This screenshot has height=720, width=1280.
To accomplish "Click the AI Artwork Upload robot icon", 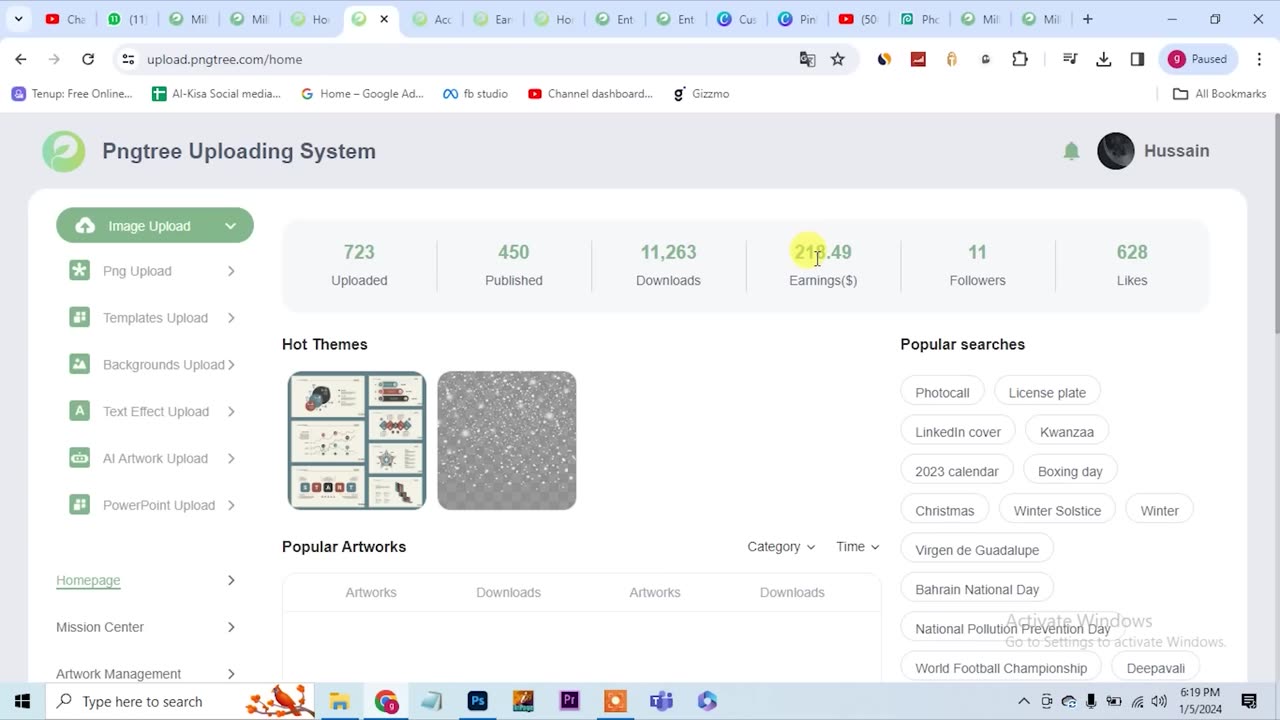I will pyautogui.click(x=79, y=458).
